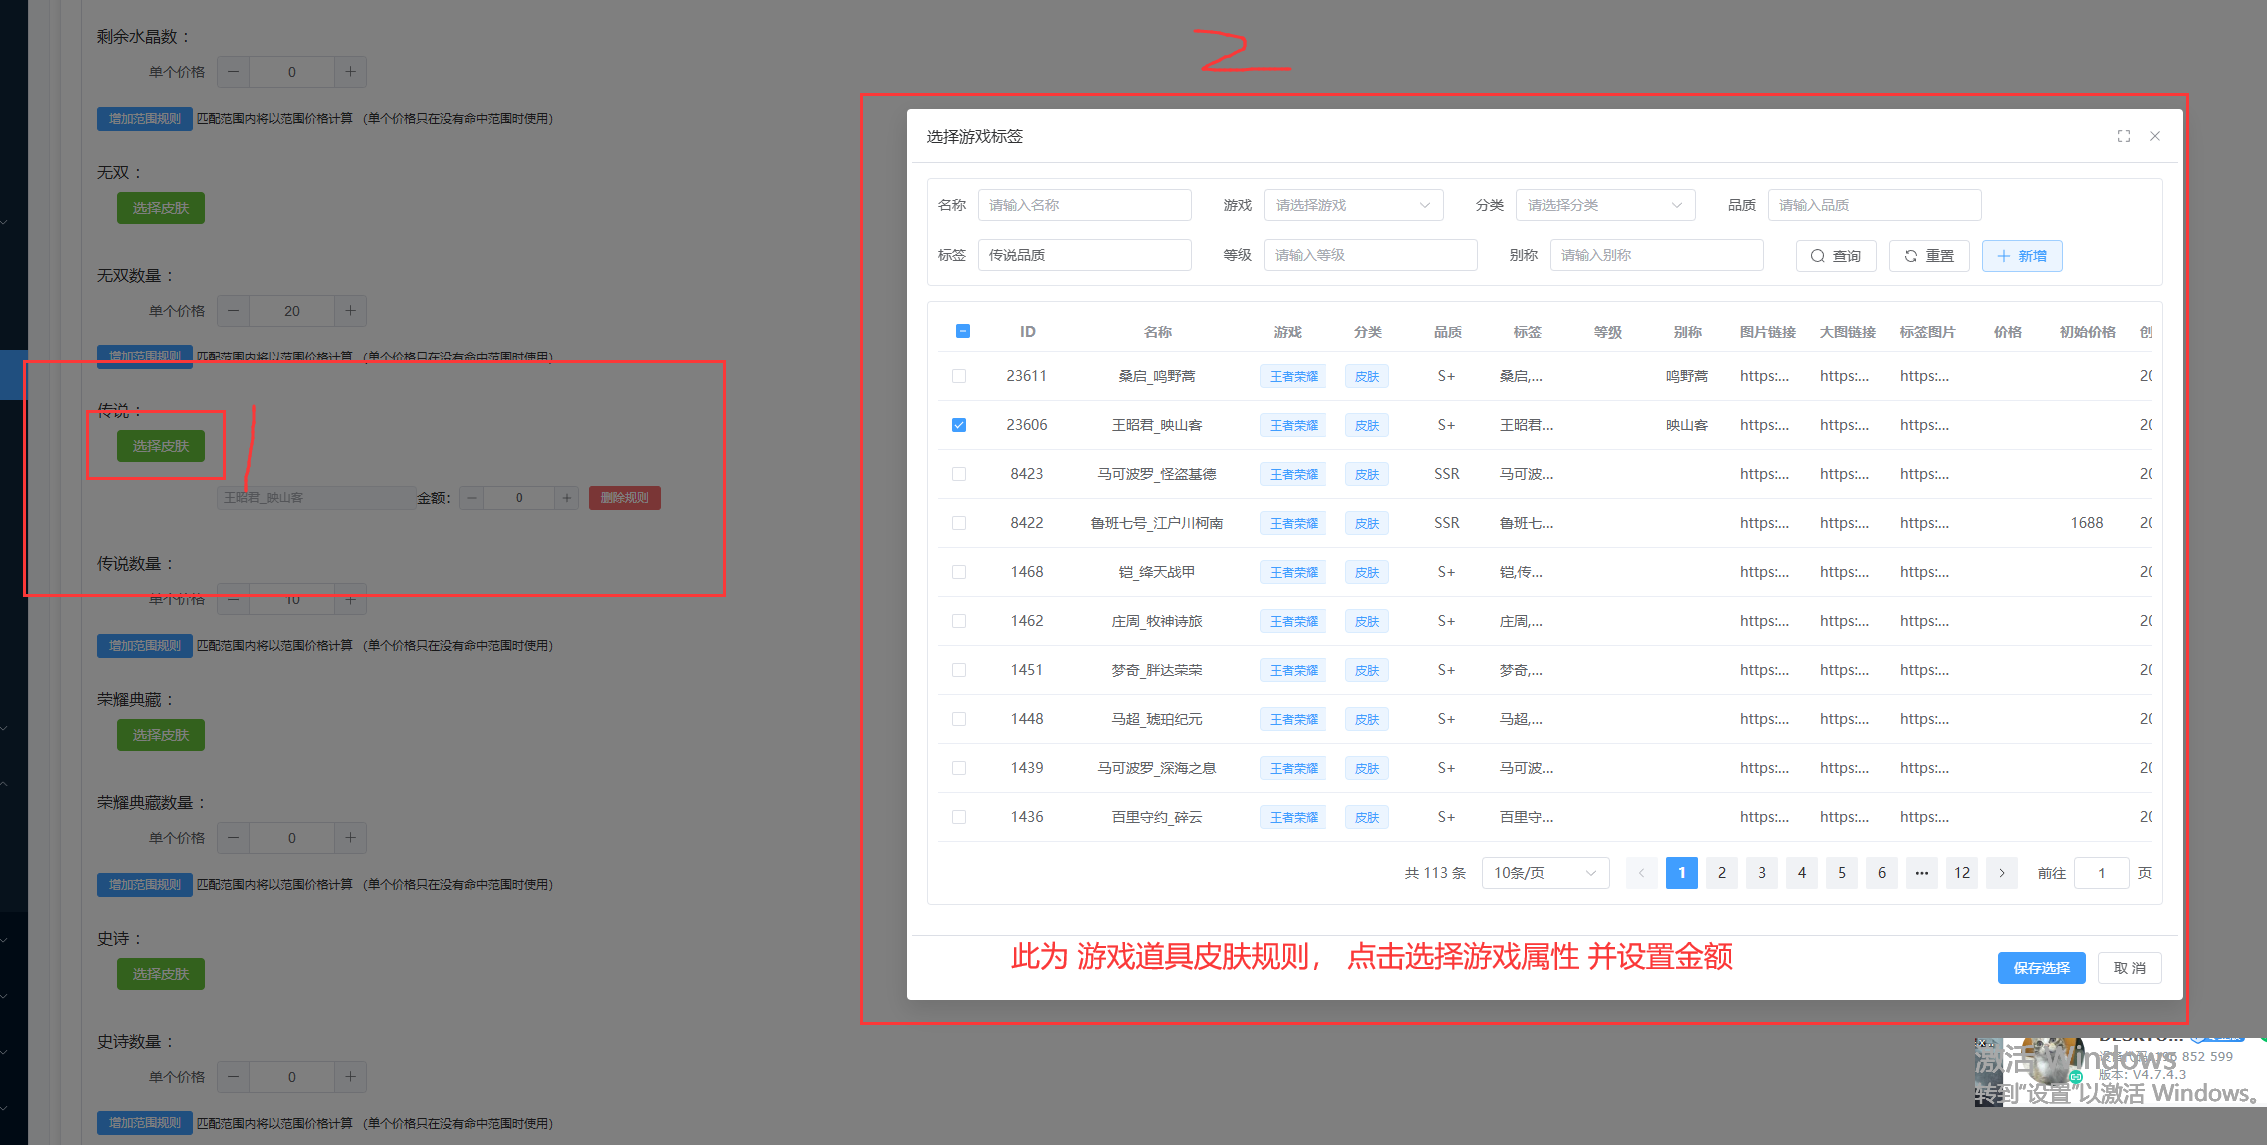
Task: Select page 3 in pagination
Action: tap(1762, 873)
